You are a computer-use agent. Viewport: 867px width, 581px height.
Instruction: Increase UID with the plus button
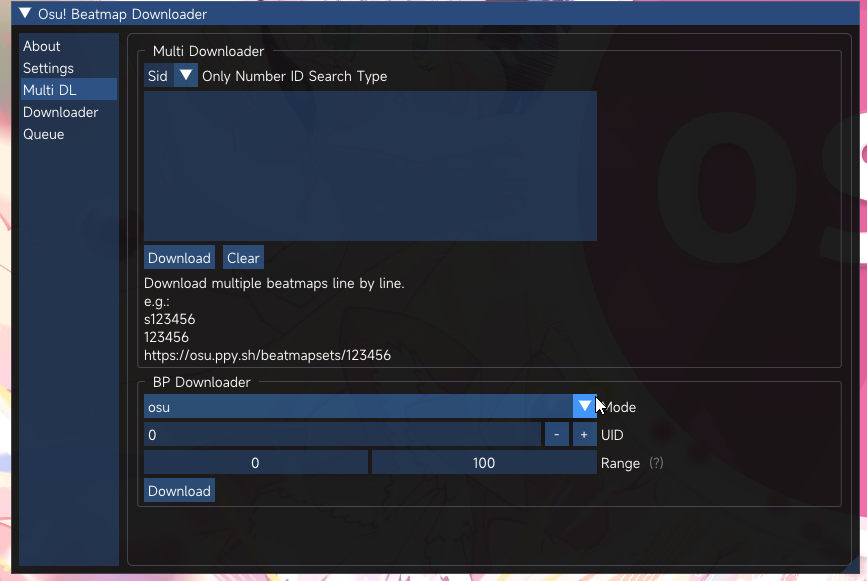coord(584,435)
